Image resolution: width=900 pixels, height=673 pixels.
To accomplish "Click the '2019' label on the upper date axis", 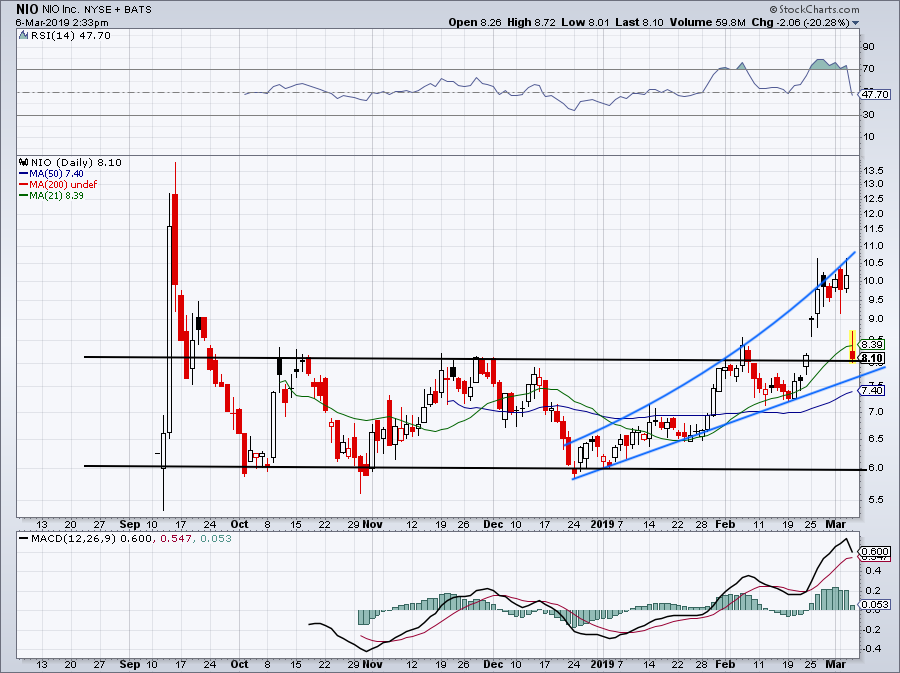I will 603,524.
